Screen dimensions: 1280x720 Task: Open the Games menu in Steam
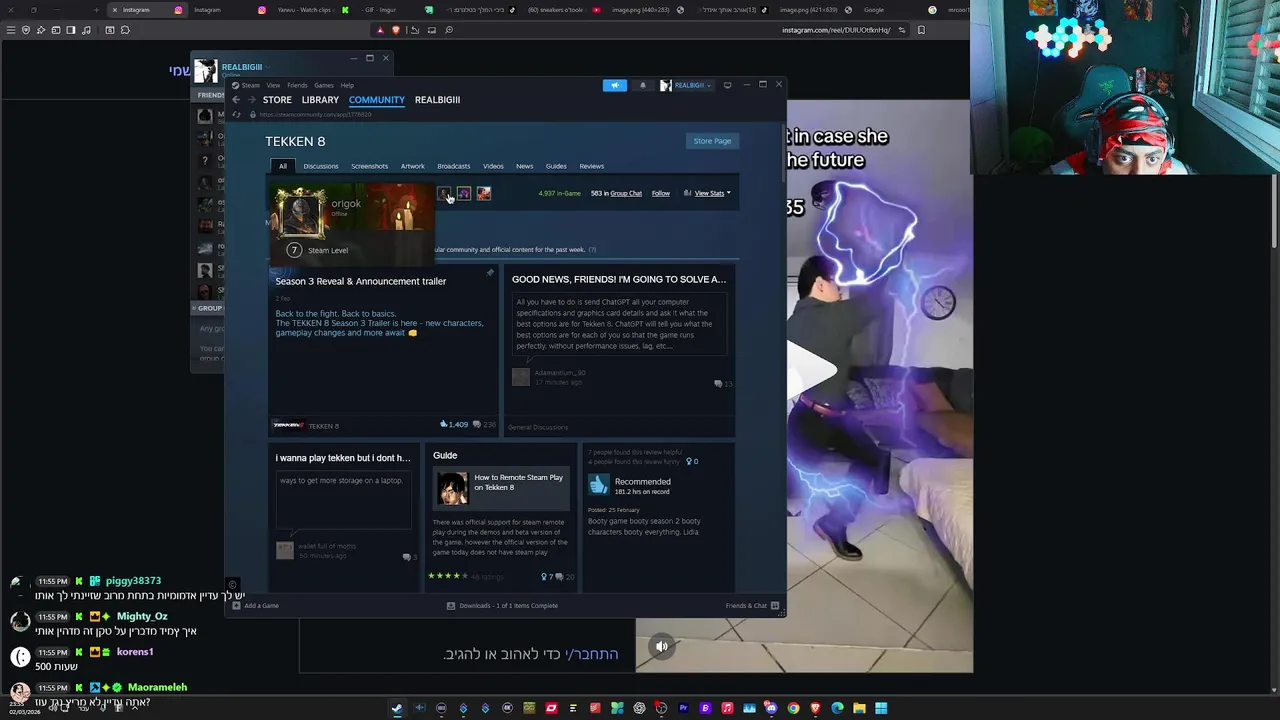click(x=324, y=85)
